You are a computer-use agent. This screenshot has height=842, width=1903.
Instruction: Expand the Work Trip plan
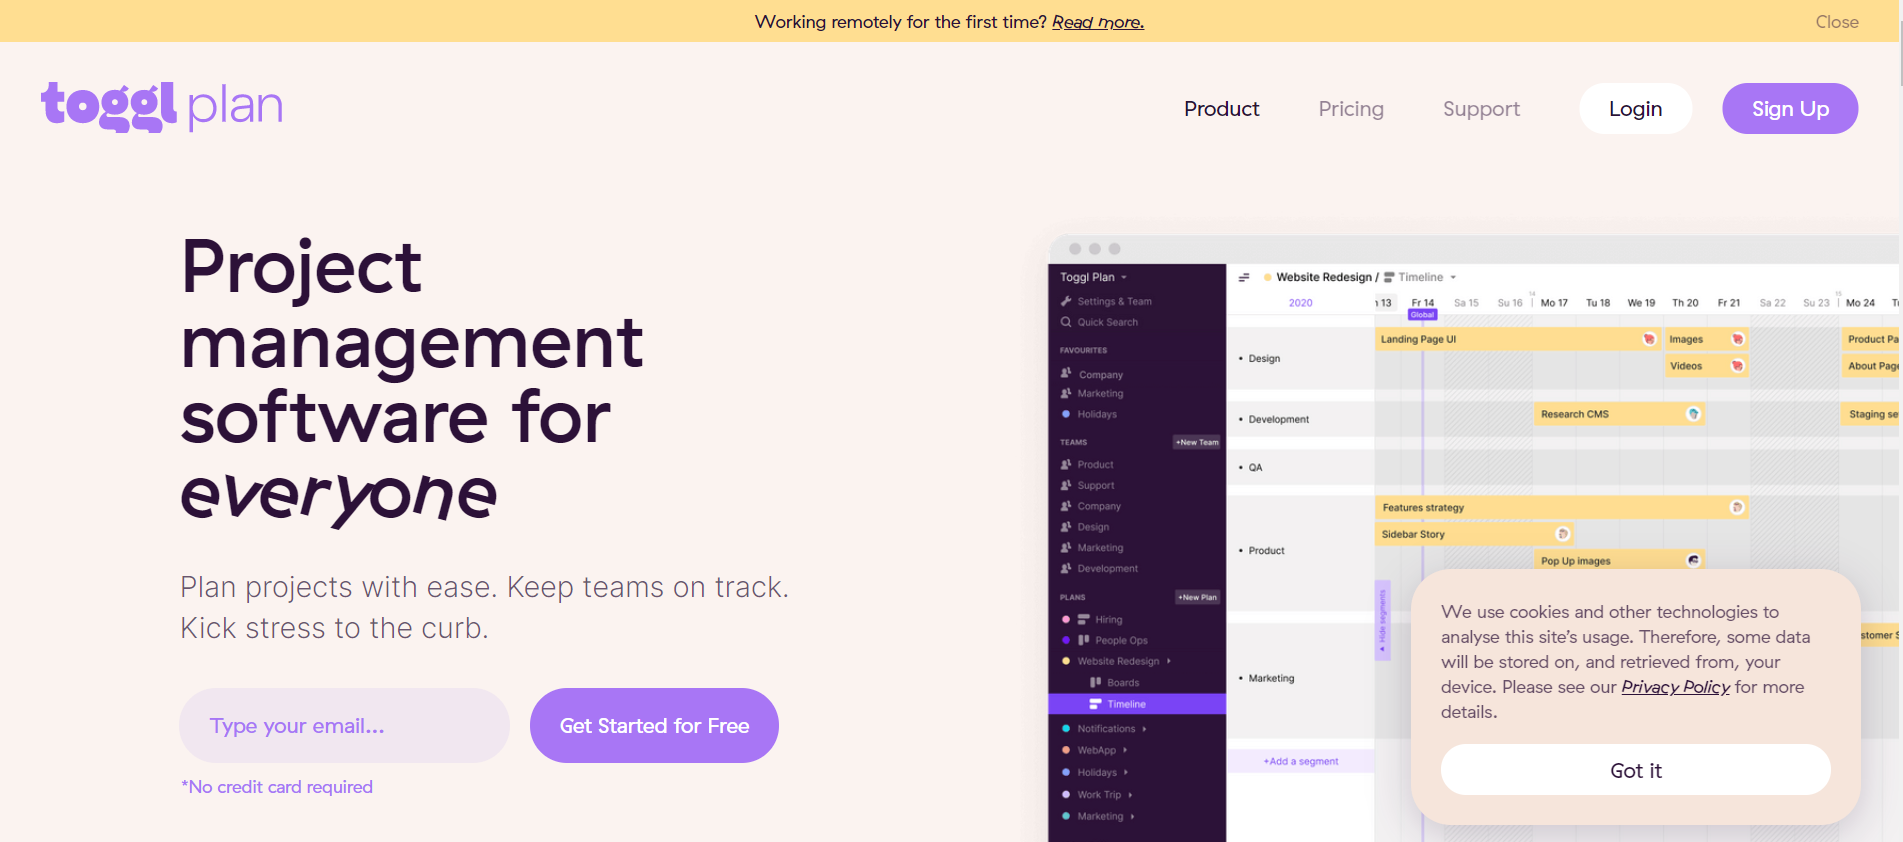1130,795
